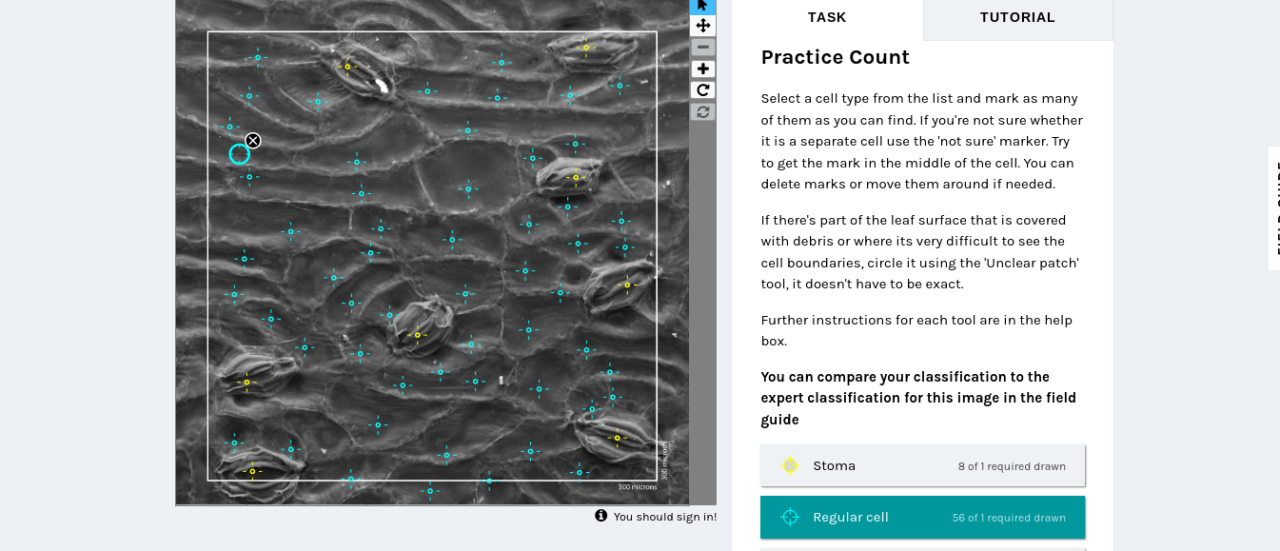
Task: Reset the image view with the refresh icon
Action: (x=703, y=111)
